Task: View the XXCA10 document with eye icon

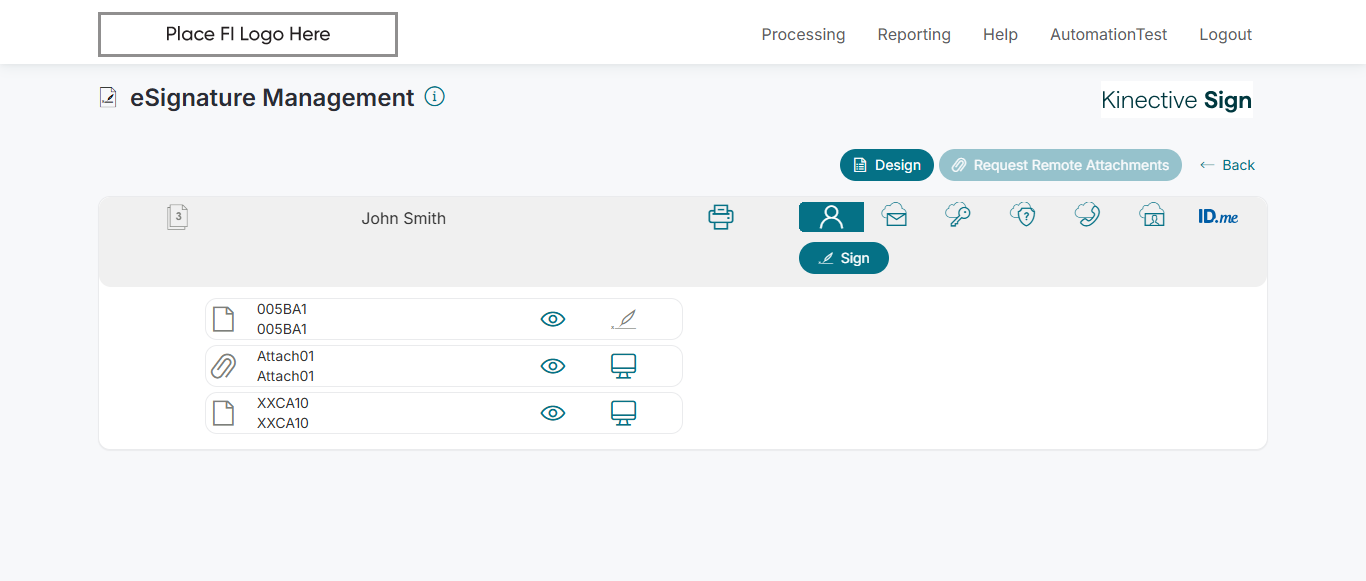Action: pos(553,413)
